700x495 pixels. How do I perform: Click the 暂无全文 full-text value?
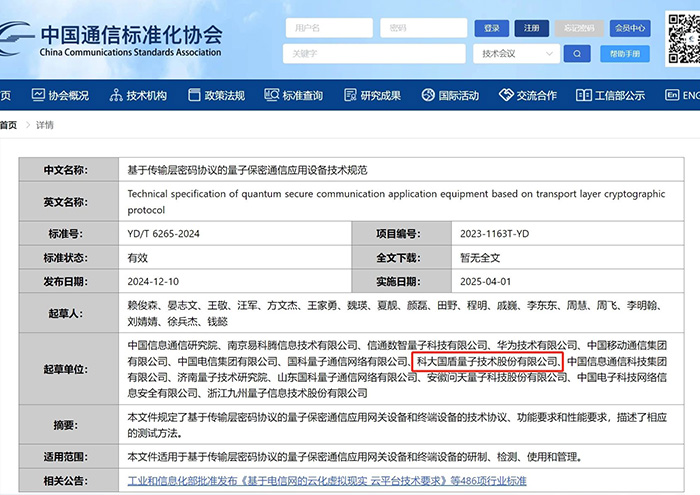(480, 258)
